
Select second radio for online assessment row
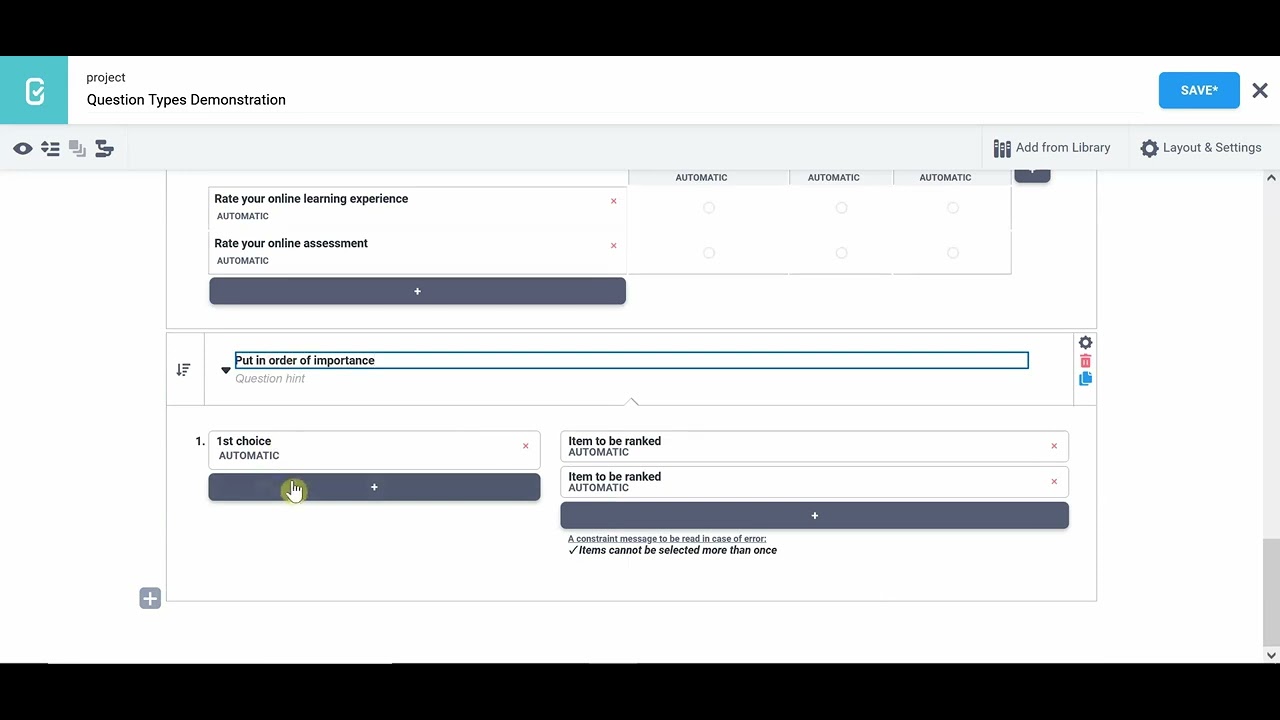click(x=841, y=253)
